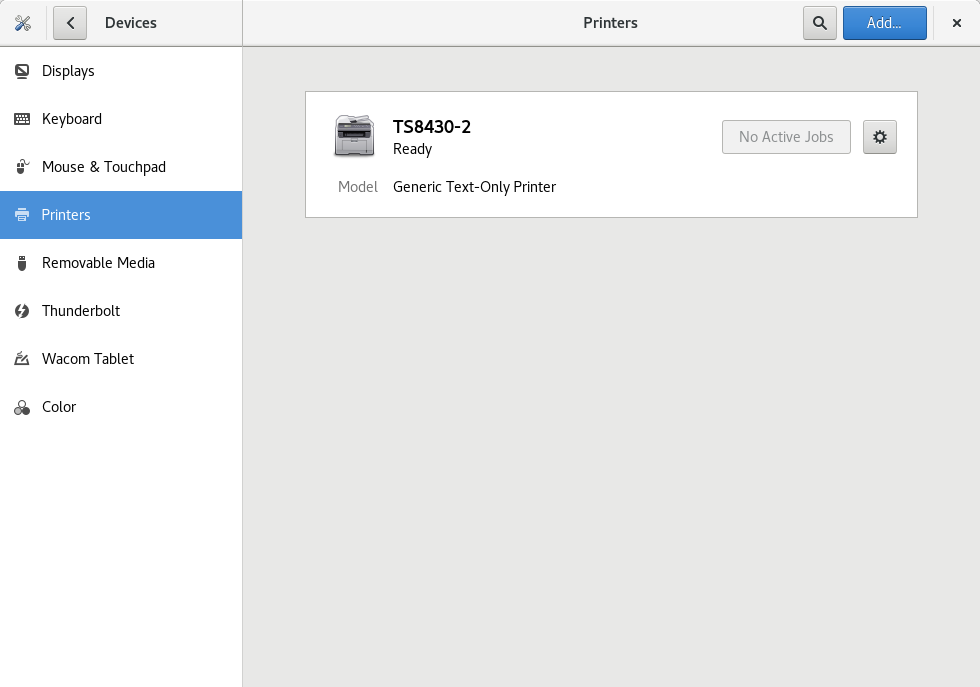The image size is (980, 687).
Task: Click the Thunderbolt lightning icon
Action: (x=22, y=311)
